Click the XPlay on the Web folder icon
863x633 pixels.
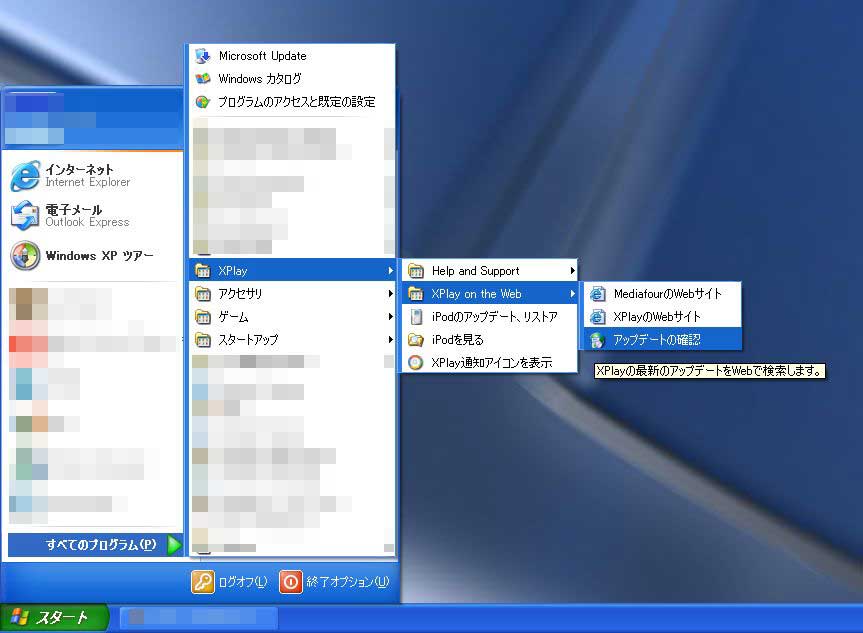tap(416, 294)
